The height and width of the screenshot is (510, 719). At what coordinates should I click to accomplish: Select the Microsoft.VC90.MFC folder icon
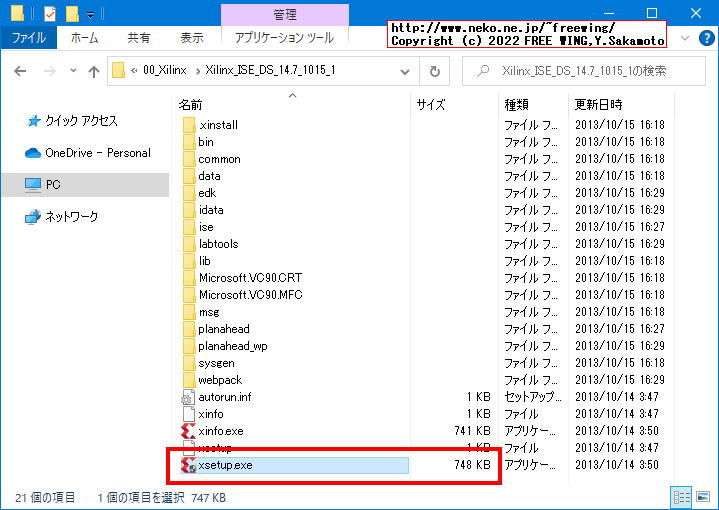[188, 294]
